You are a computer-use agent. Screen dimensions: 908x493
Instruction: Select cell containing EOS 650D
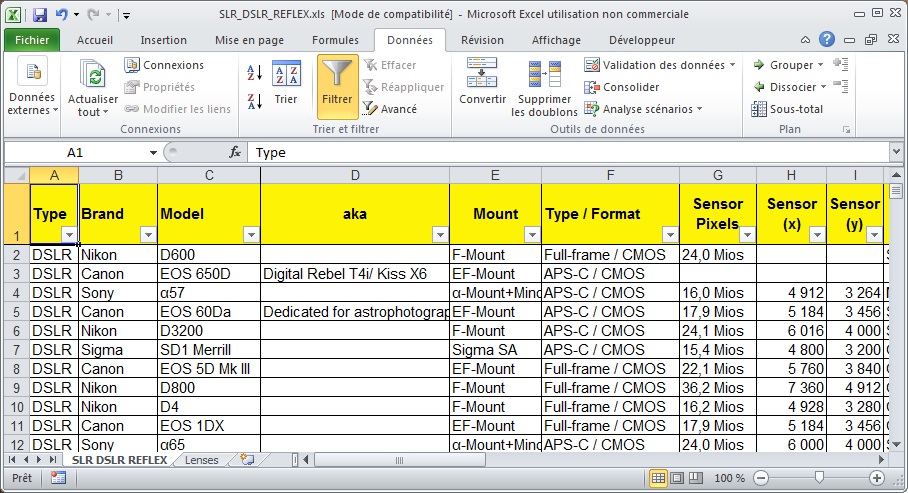point(209,273)
